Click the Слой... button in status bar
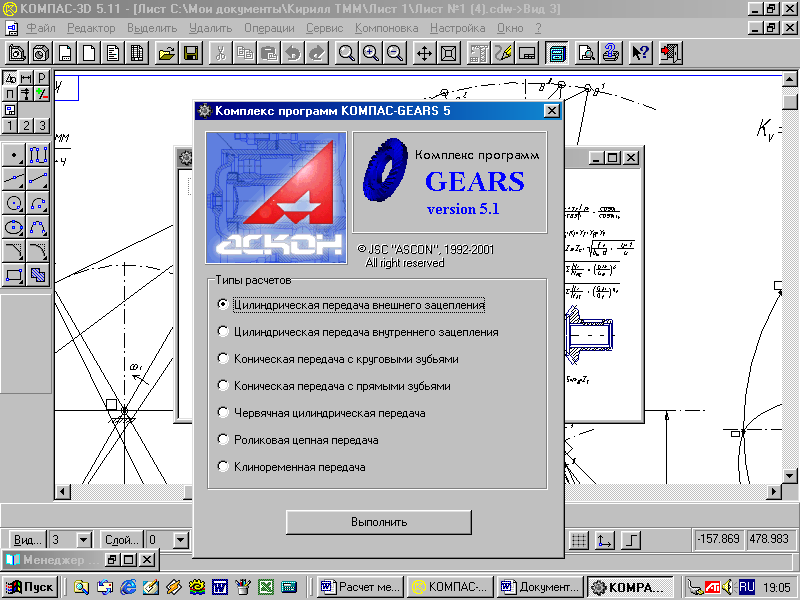The width and height of the screenshot is (800, 600). click(x=121, y=539)
